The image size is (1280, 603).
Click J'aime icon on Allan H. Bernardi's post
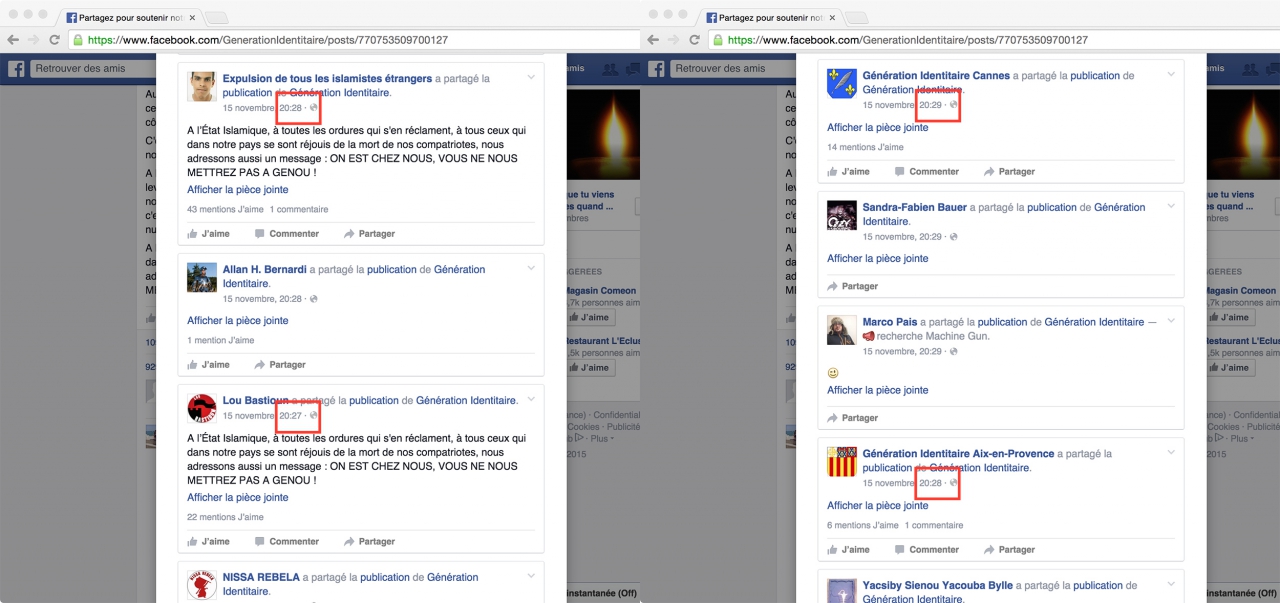tap(193, 365)
